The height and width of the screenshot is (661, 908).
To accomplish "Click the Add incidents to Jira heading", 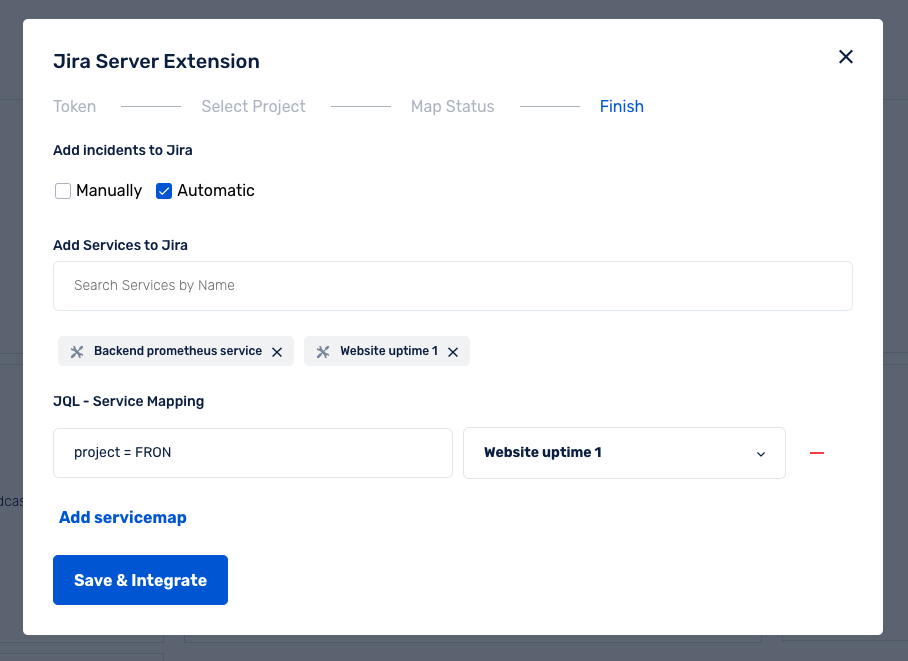I will coord(123,150).
